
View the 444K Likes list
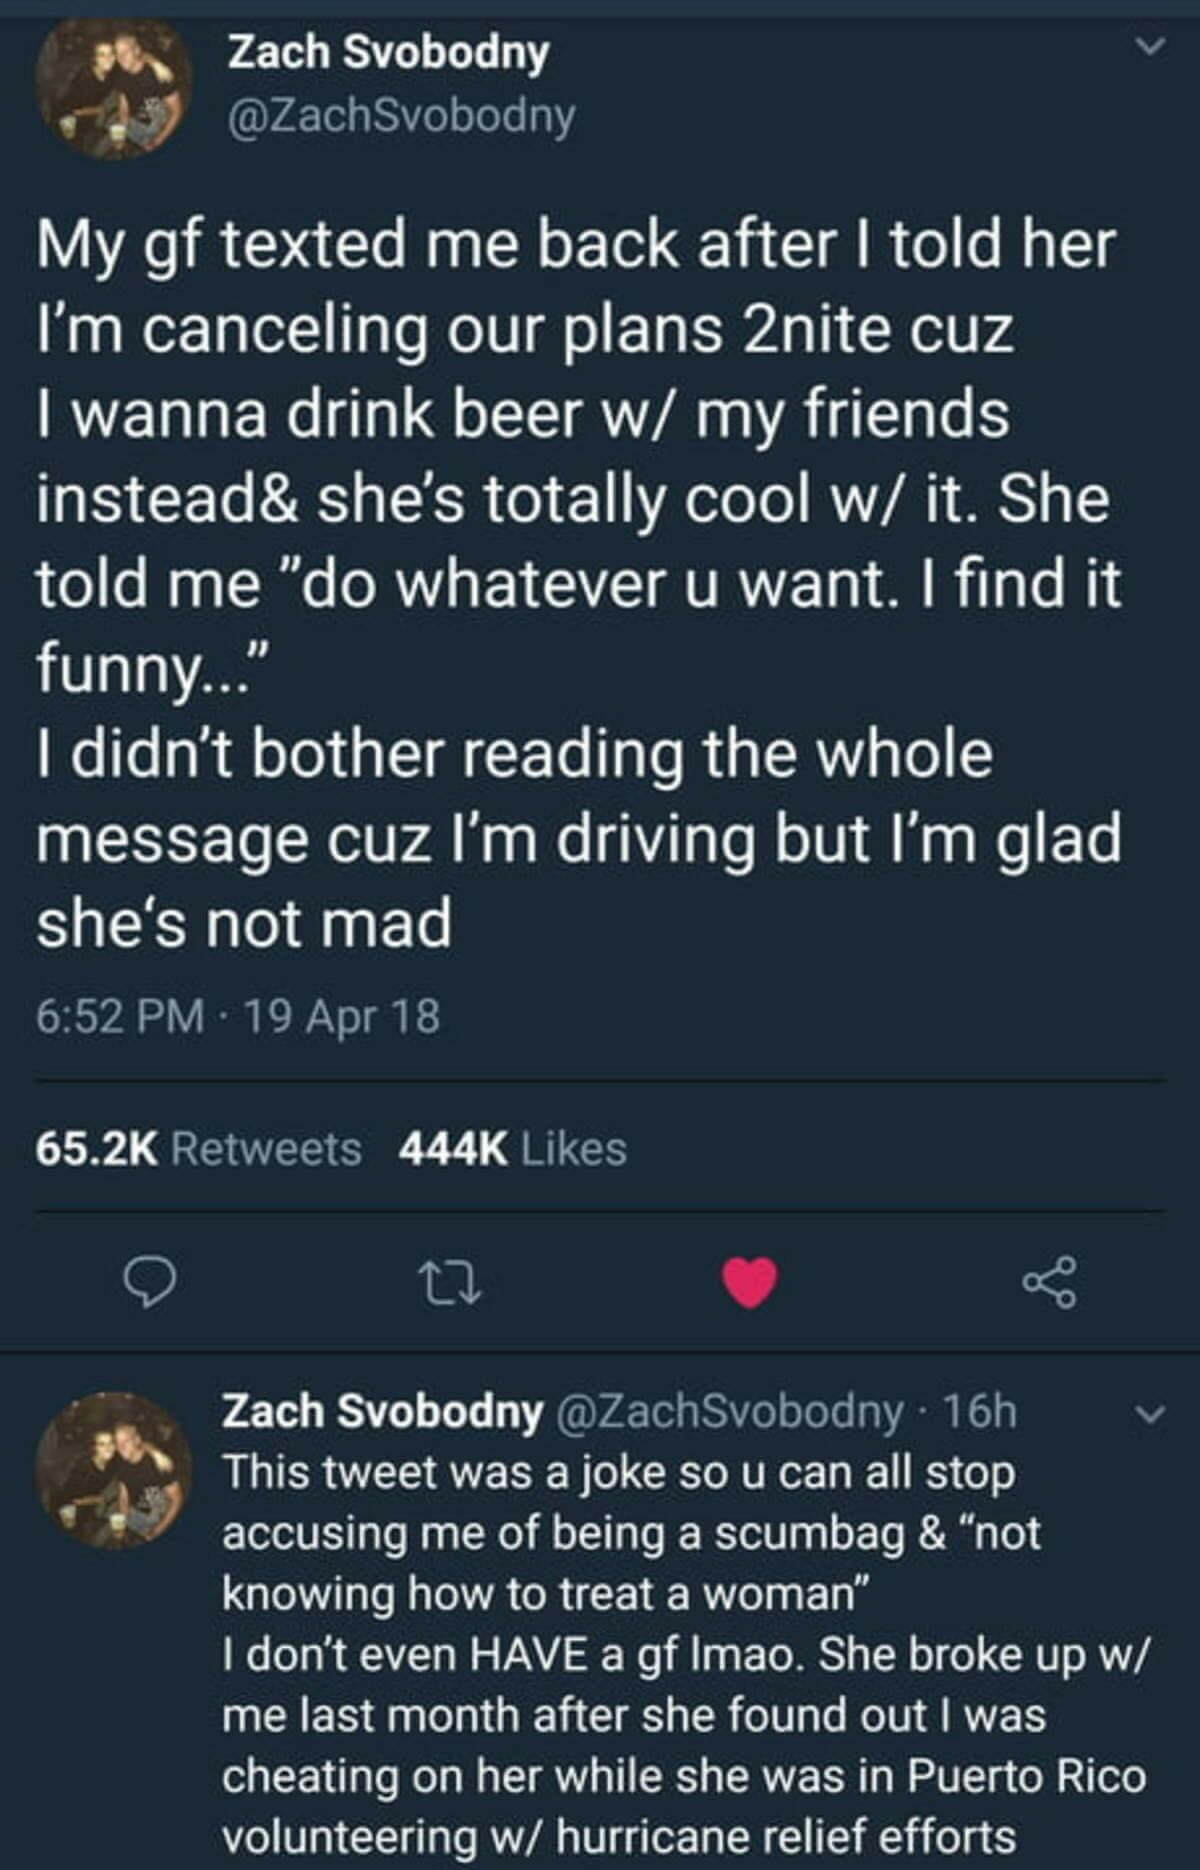pos(513,1148)
